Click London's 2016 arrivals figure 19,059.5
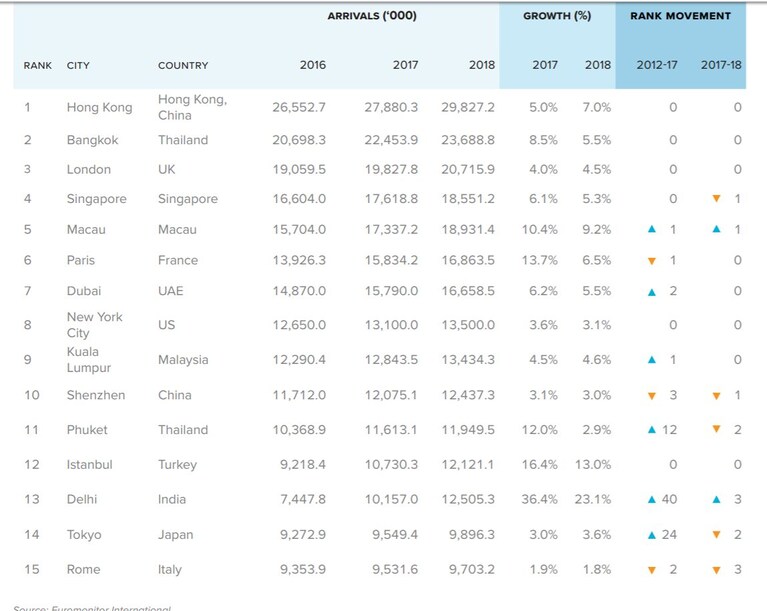The height and width of the screenshot is (611, 767). click(299, 169)
